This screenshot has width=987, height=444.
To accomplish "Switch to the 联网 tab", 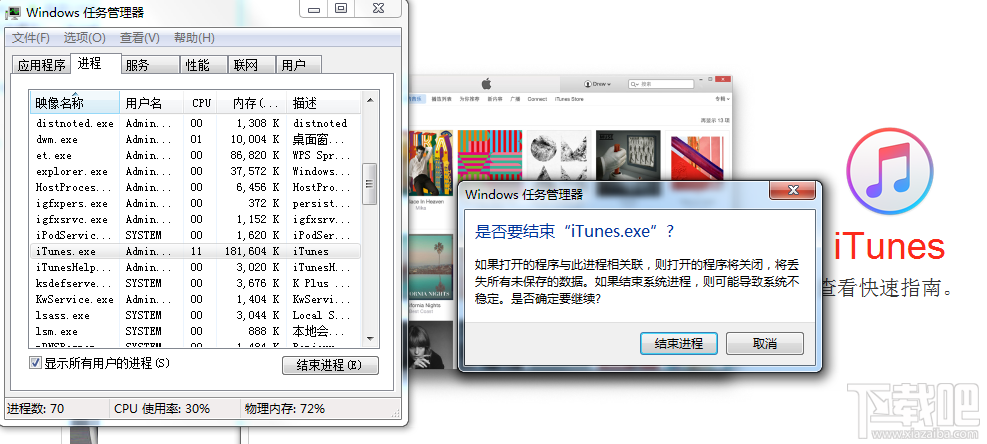I will pos(252,65).
